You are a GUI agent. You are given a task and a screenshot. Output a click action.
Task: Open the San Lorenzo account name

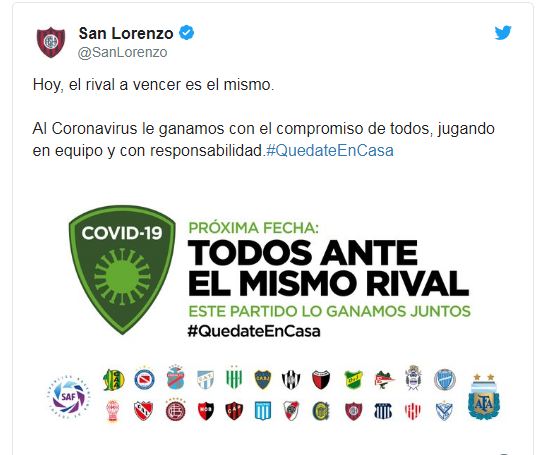click(126, 33)
